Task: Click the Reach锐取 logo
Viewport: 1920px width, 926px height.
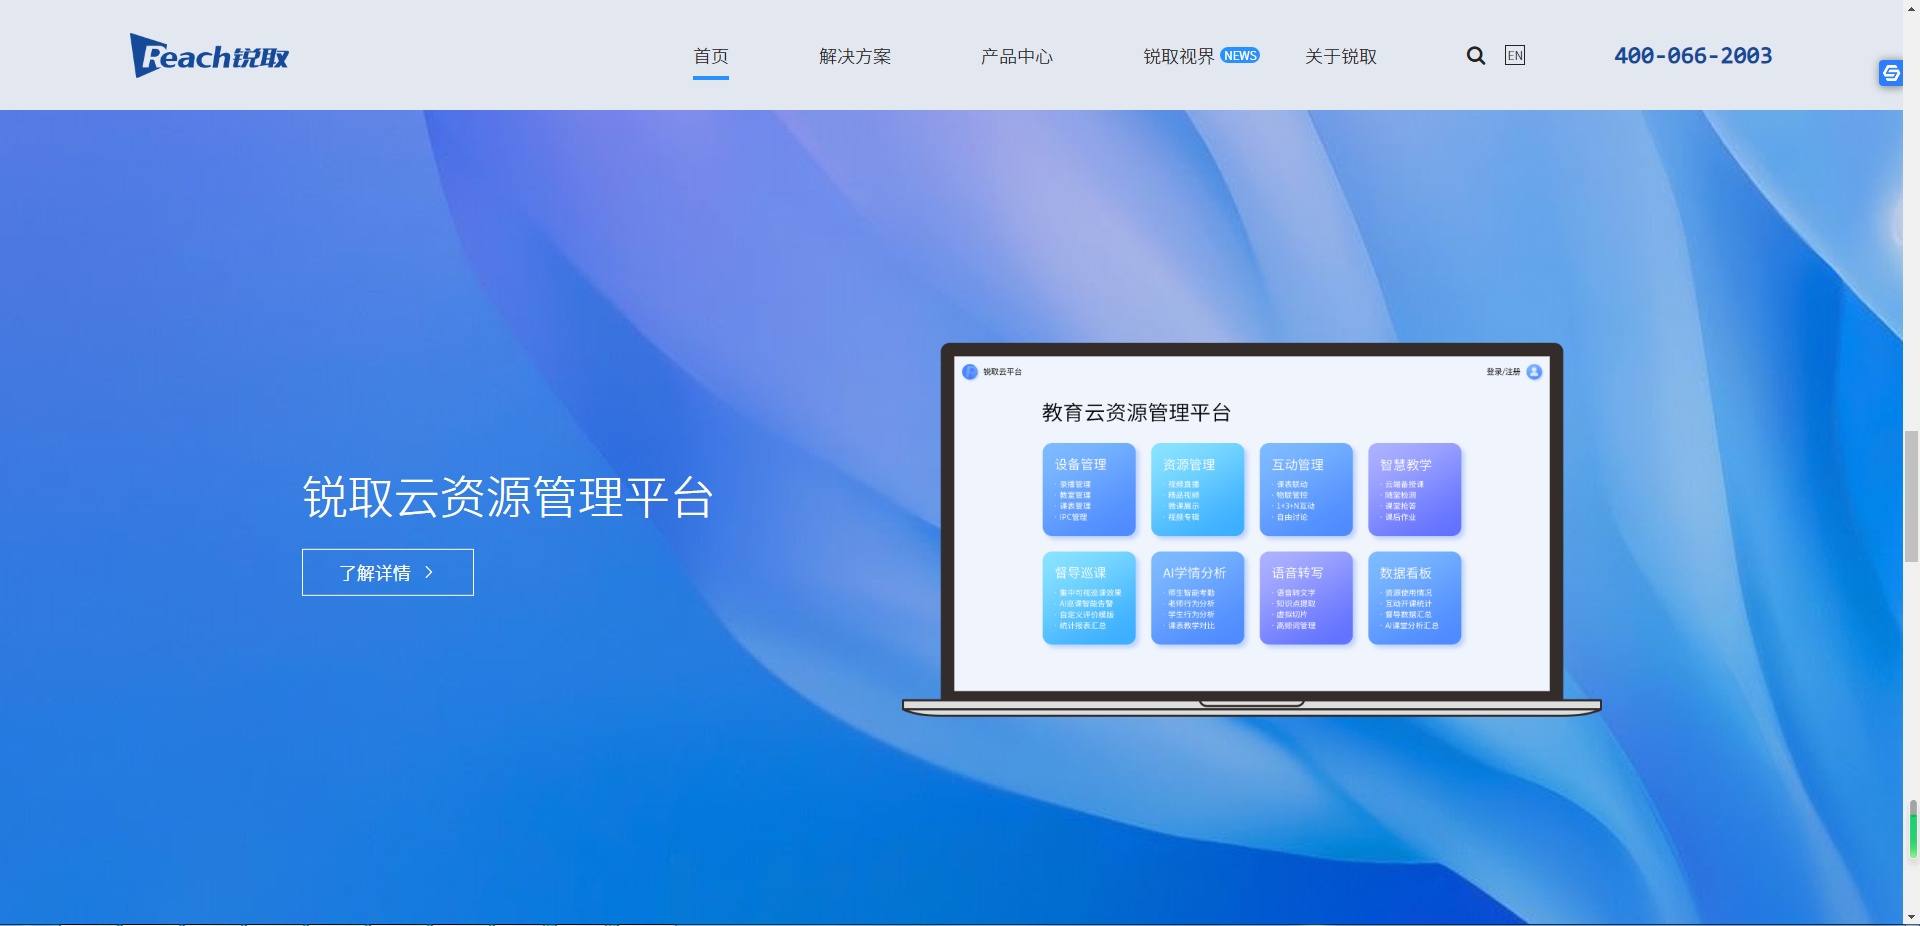Action: coord(209,56)
